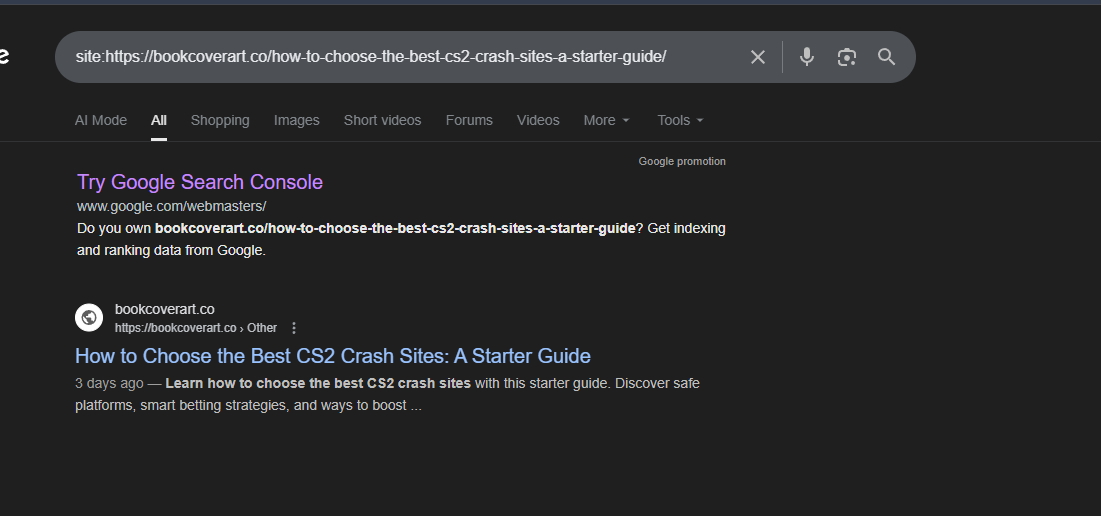Open the Short videos tab
The height and width of the screenshot is (516, 1101).
pos(382,120)
